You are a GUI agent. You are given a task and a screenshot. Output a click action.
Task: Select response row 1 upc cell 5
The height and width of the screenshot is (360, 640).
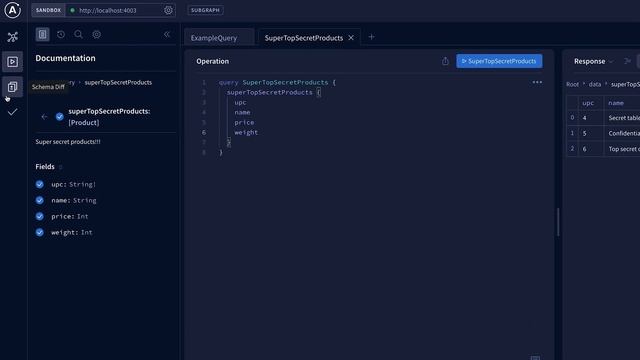591,133
